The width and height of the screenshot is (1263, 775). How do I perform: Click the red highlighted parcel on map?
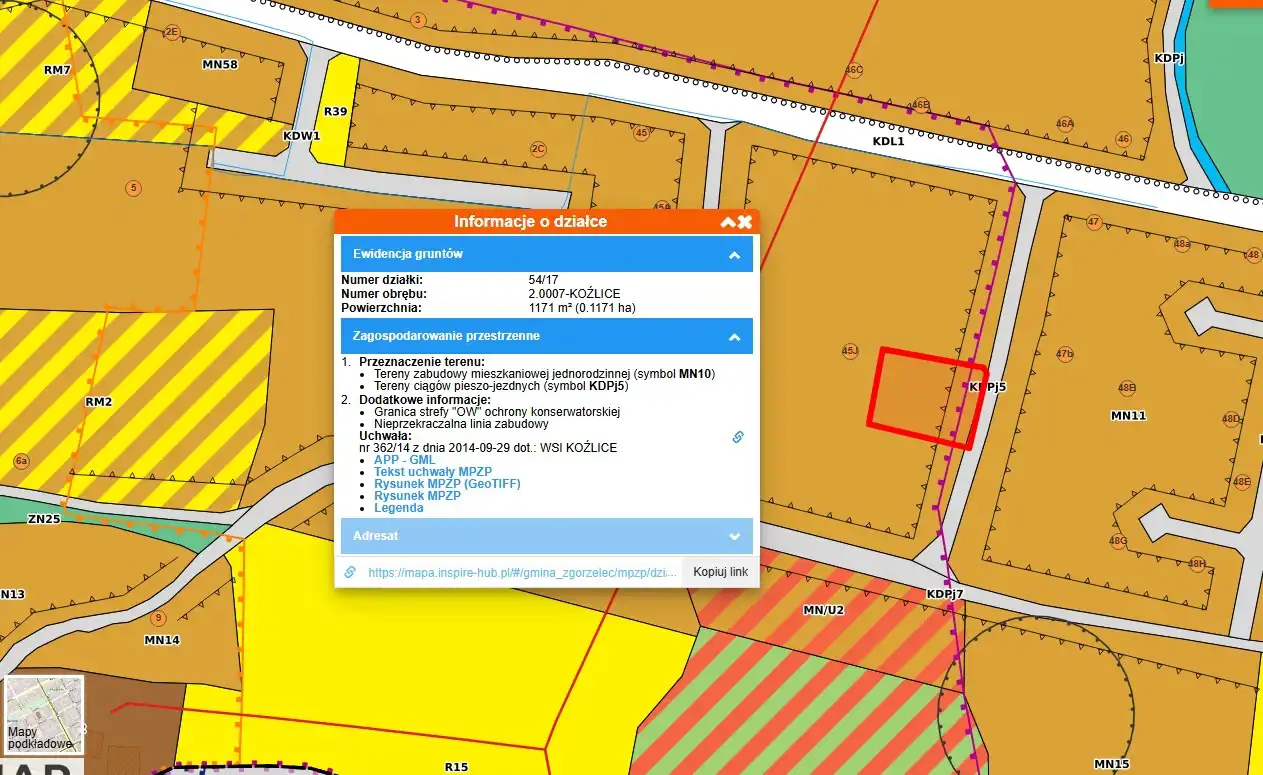point(922,400)
